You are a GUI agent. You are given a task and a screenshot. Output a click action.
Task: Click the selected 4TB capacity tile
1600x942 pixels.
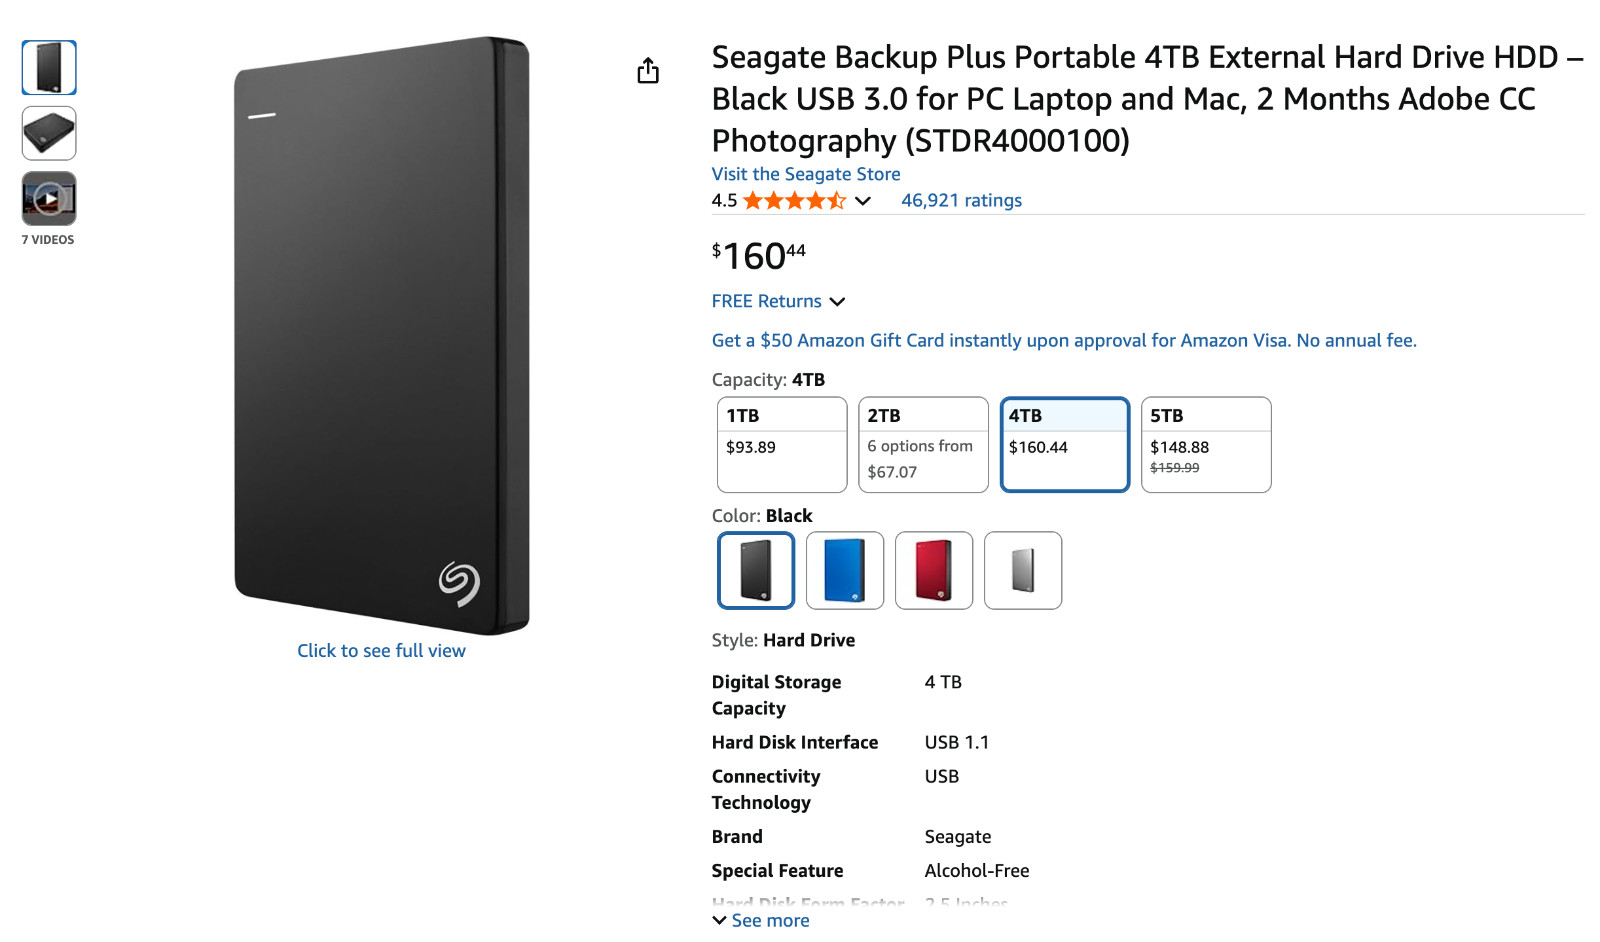tap(1064, 444)
